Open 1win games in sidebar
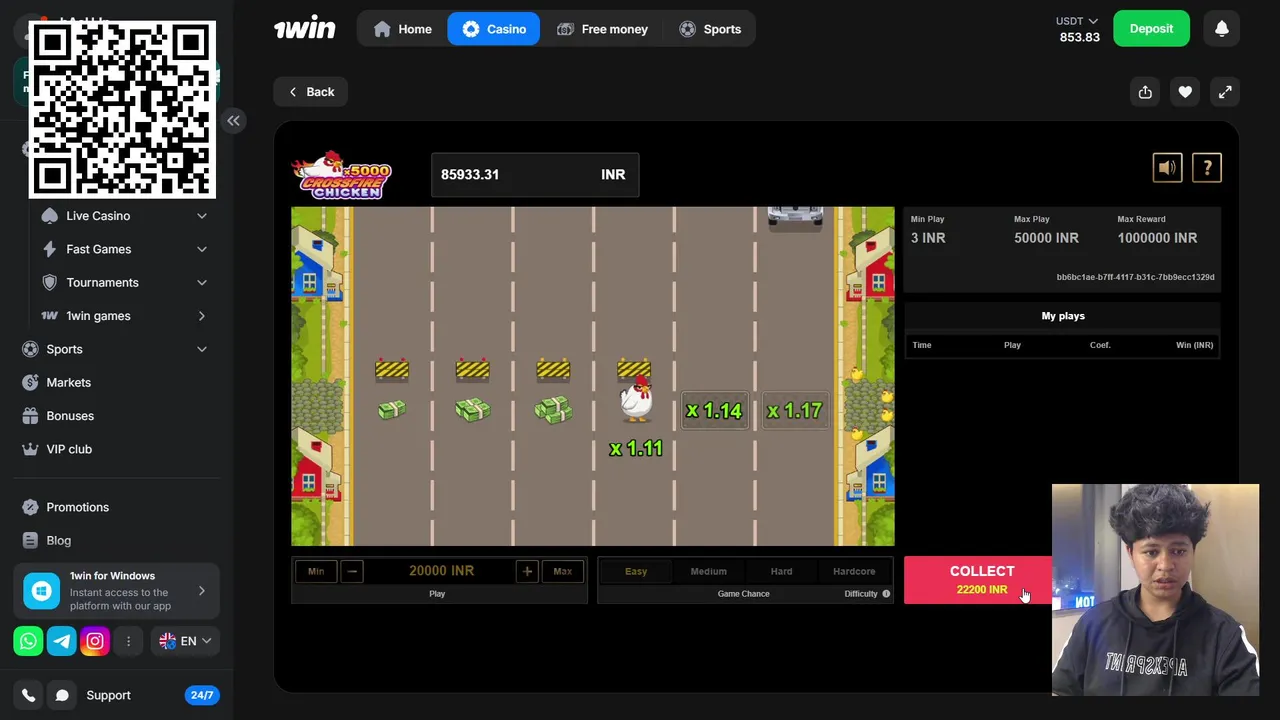This screenshot has height=720, width=1280. tap(98, 316)
